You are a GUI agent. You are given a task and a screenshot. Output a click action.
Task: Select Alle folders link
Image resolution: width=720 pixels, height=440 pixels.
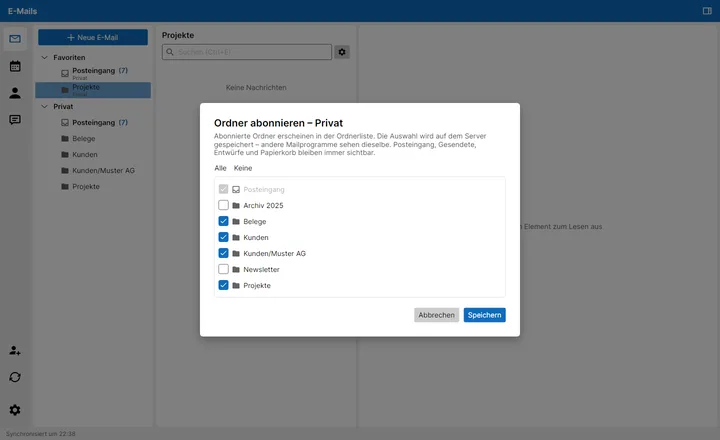[220, 168]
